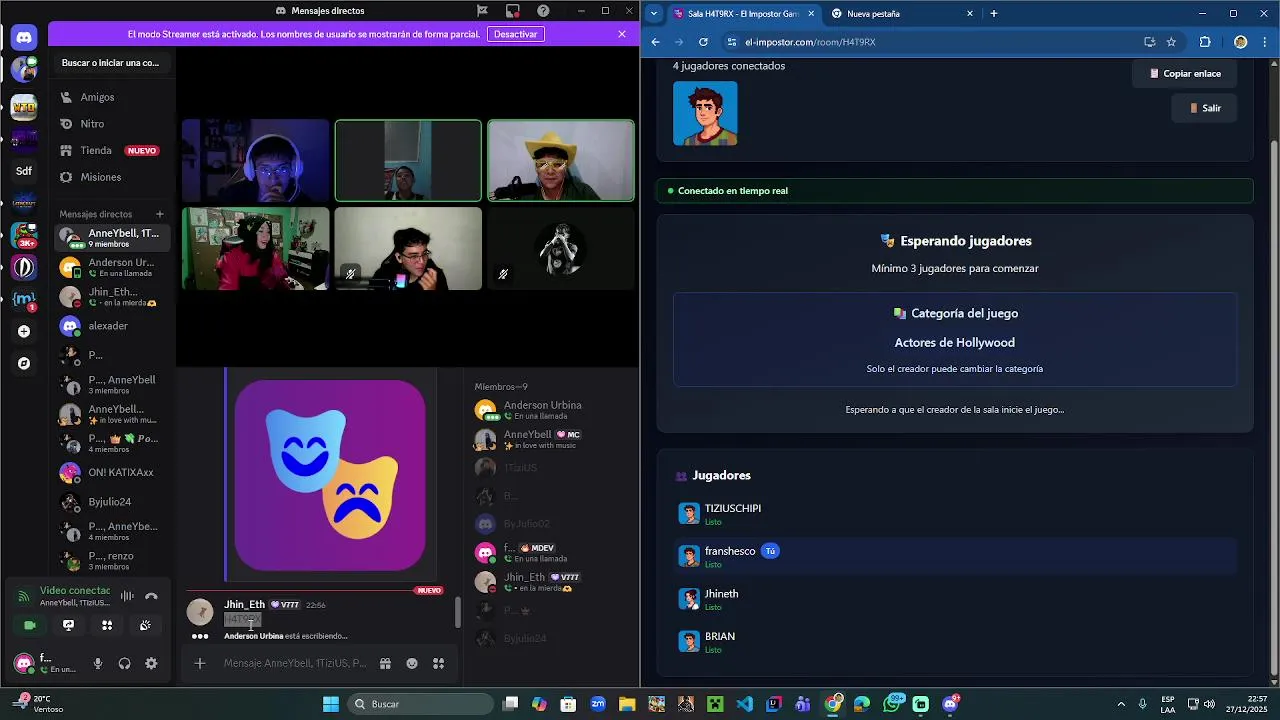Switch to Sala H4T9RX browser tab
1280x720 pixels.
[x=745, y=14]
